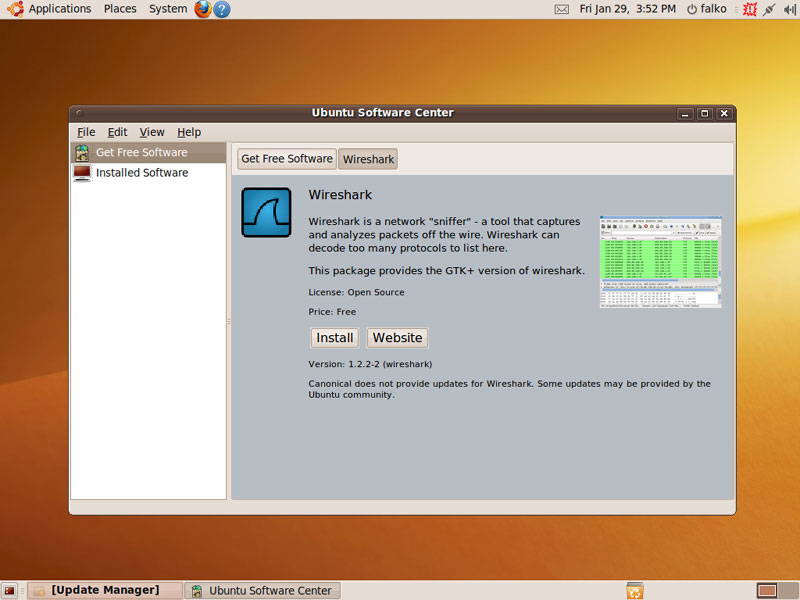This screenshot has width=800, height=600.
Task: Open the blue Help icon in top panel
Action: (x=222, y=9)
